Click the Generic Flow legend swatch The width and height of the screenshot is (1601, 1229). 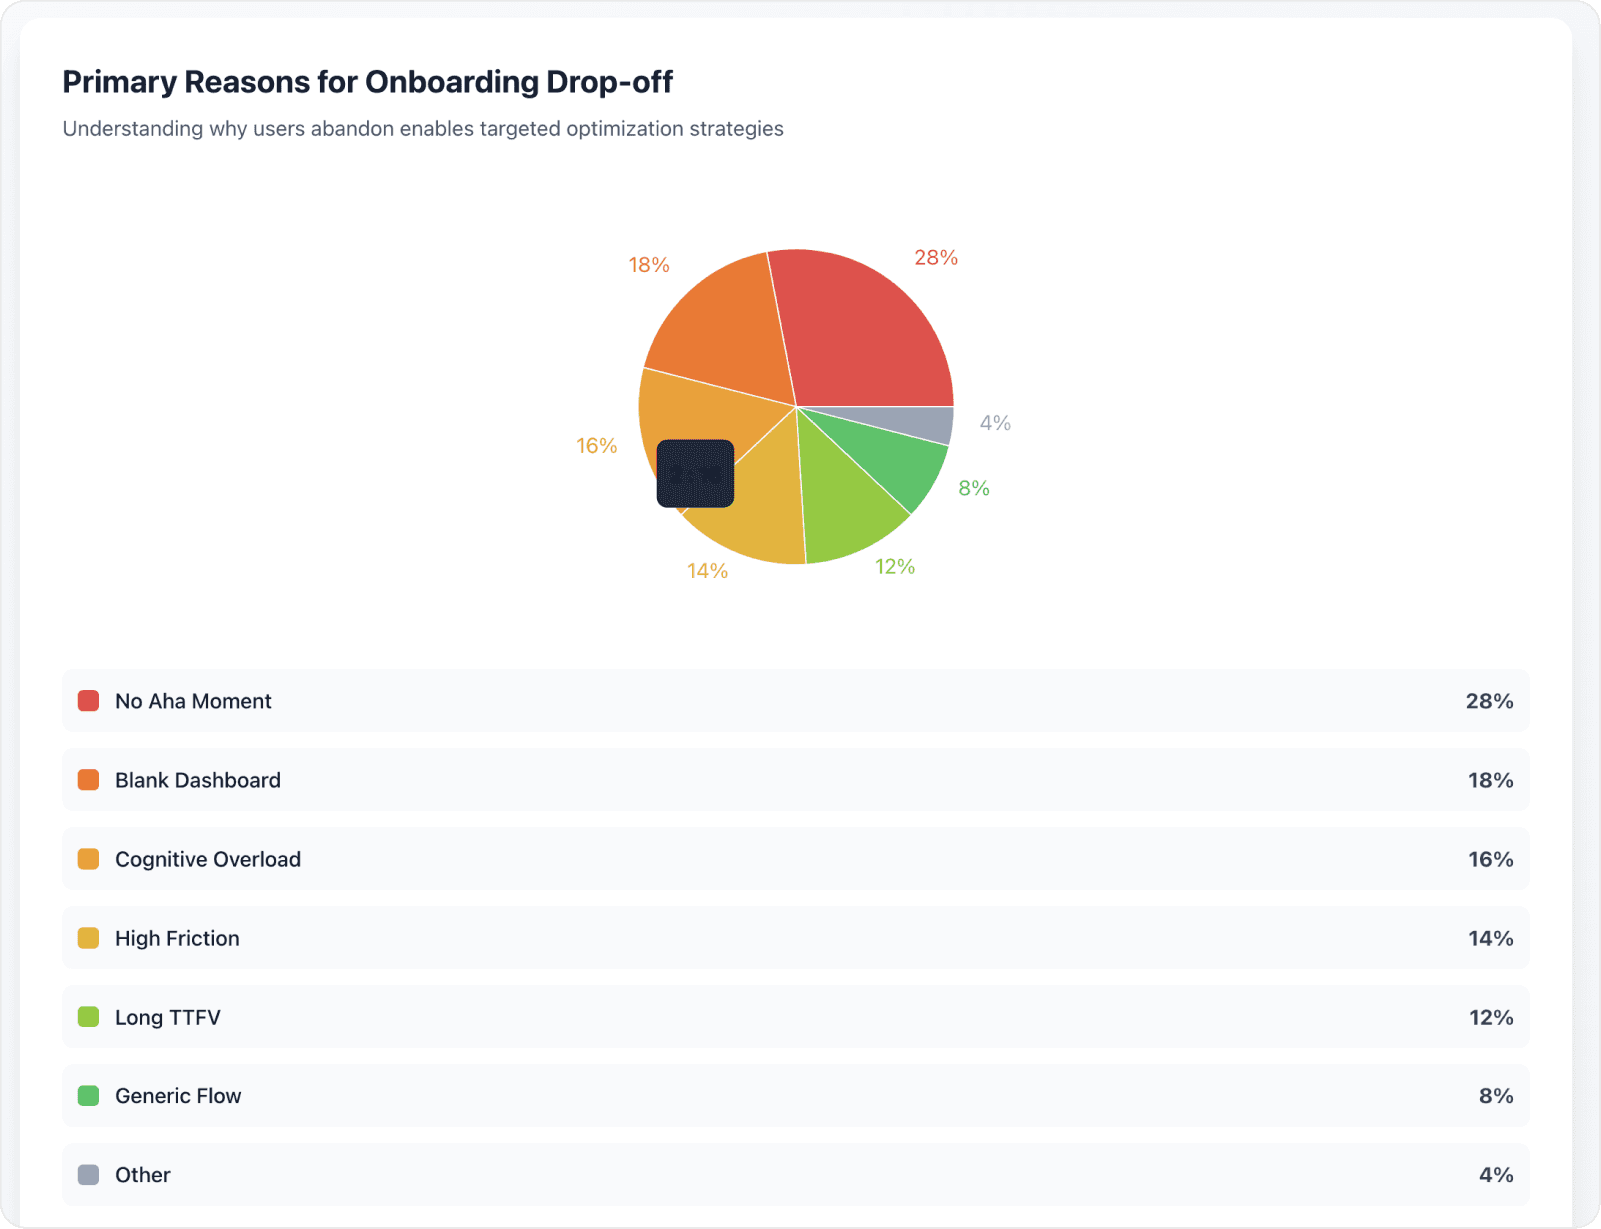[x=88, y=1096]
